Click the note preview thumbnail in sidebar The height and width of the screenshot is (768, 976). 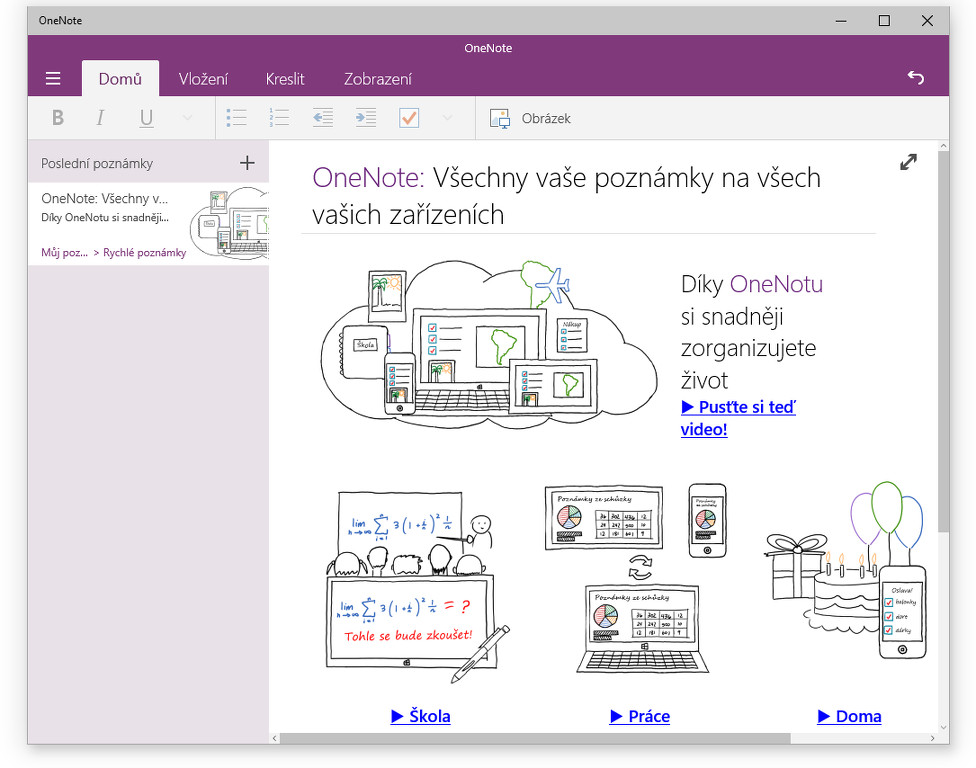229,223
